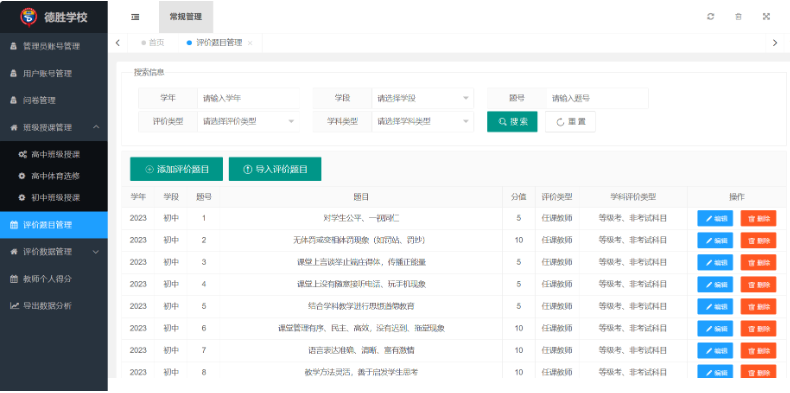Delete question 1 对学生公平
Viewport: 790px width, 393px height.
(x=758, y=219)
